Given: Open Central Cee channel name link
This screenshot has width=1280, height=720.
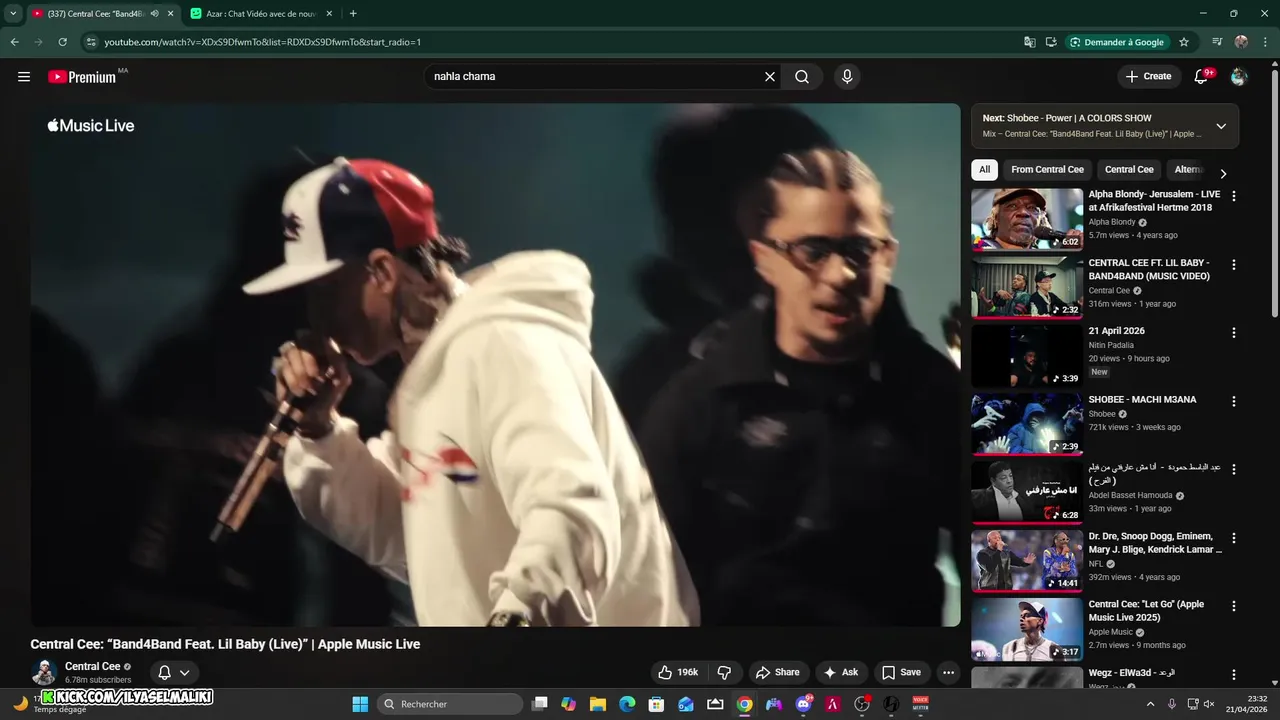Looking at the screenshot, I should (92, 666).
